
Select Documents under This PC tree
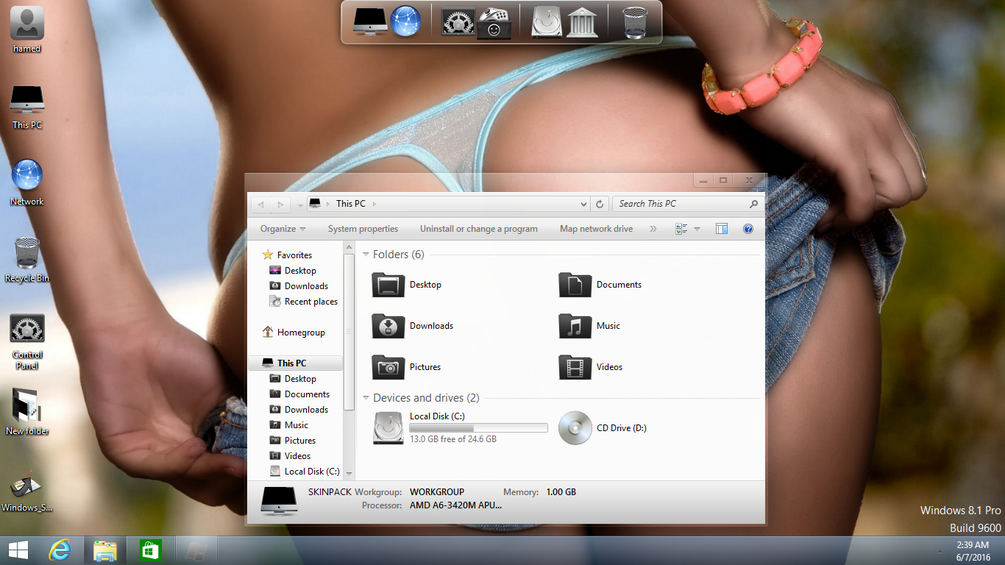point(299,394)
